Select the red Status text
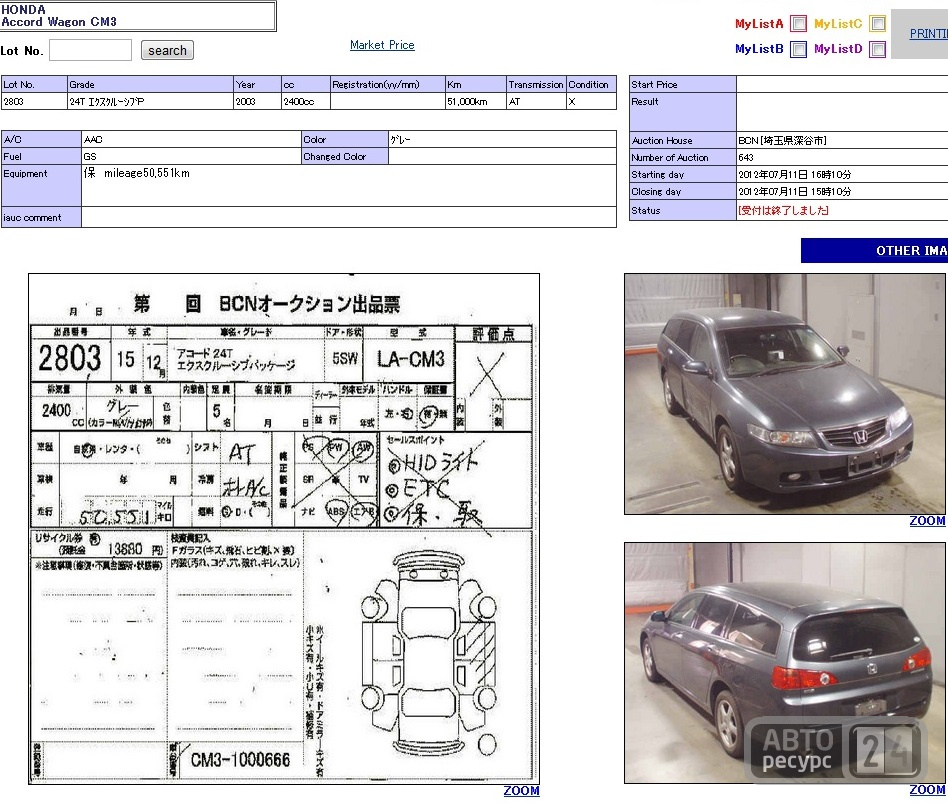The height and width of the screenshot is (805, 948). click(x=783, y=210)
